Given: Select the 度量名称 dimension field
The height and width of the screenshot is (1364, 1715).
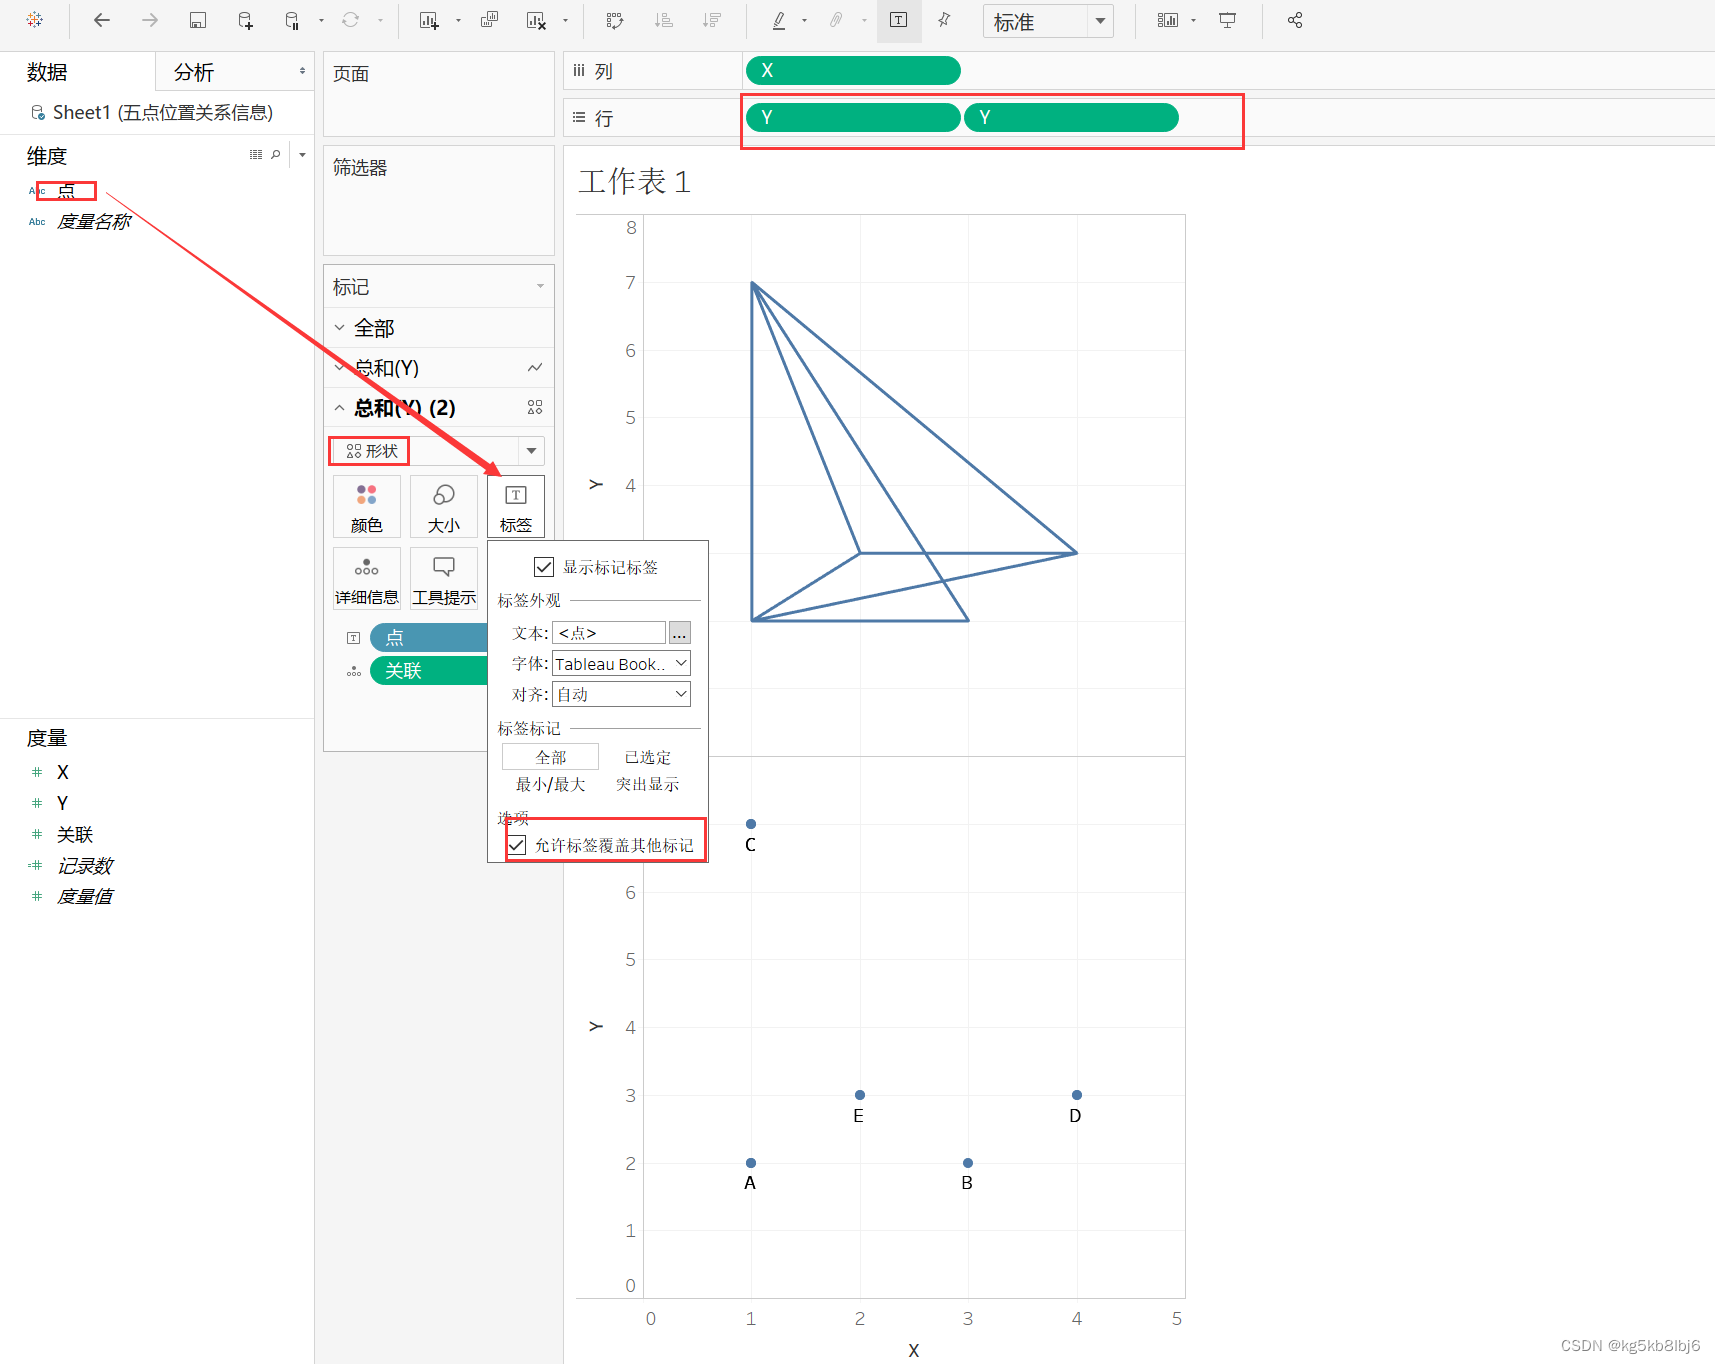Looking at the screenshot, I should 93,222.
